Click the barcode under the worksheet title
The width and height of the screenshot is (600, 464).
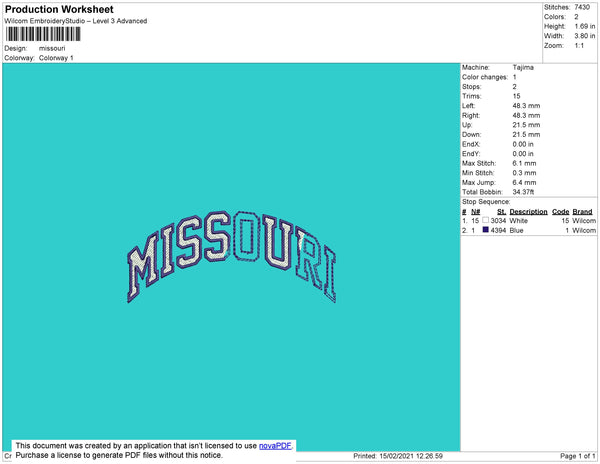(x=43, y=34)
